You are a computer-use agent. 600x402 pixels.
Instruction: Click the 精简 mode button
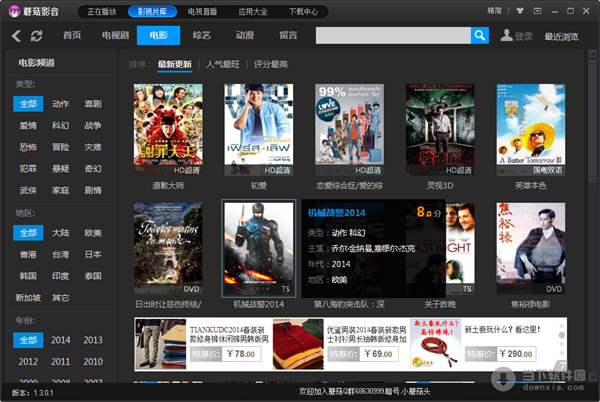(x=494, y=11)
